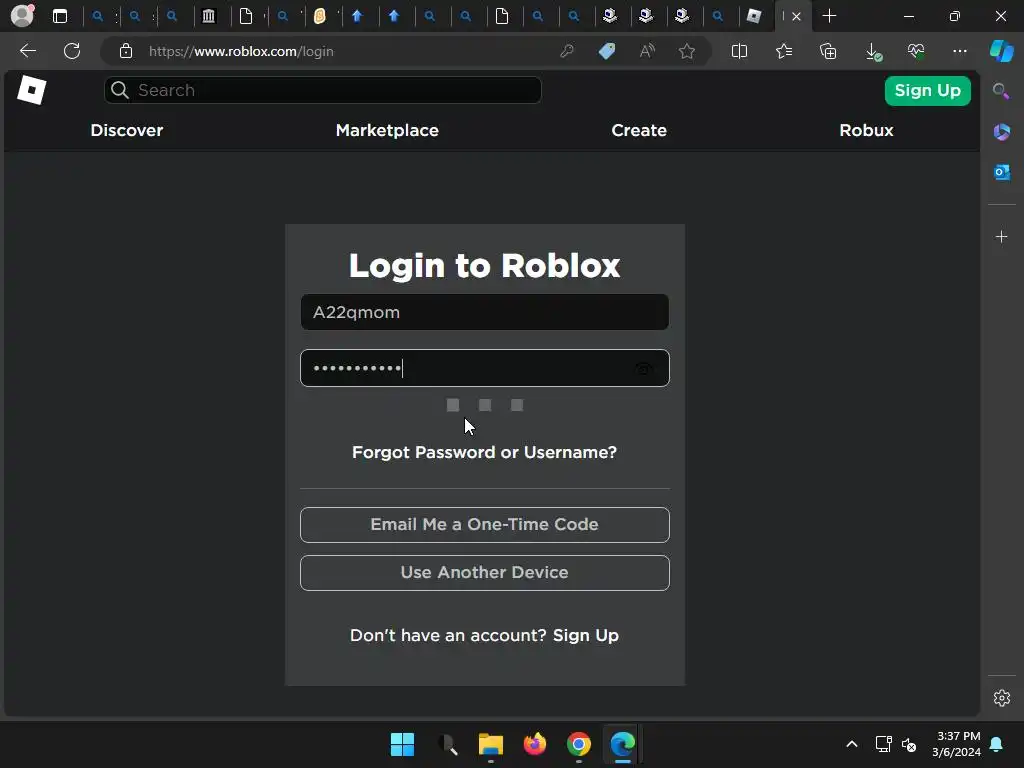Viewport: 1024px width, 768px height.
Task: Open File Explorer from taskbar
Action: tap(490, 744)
